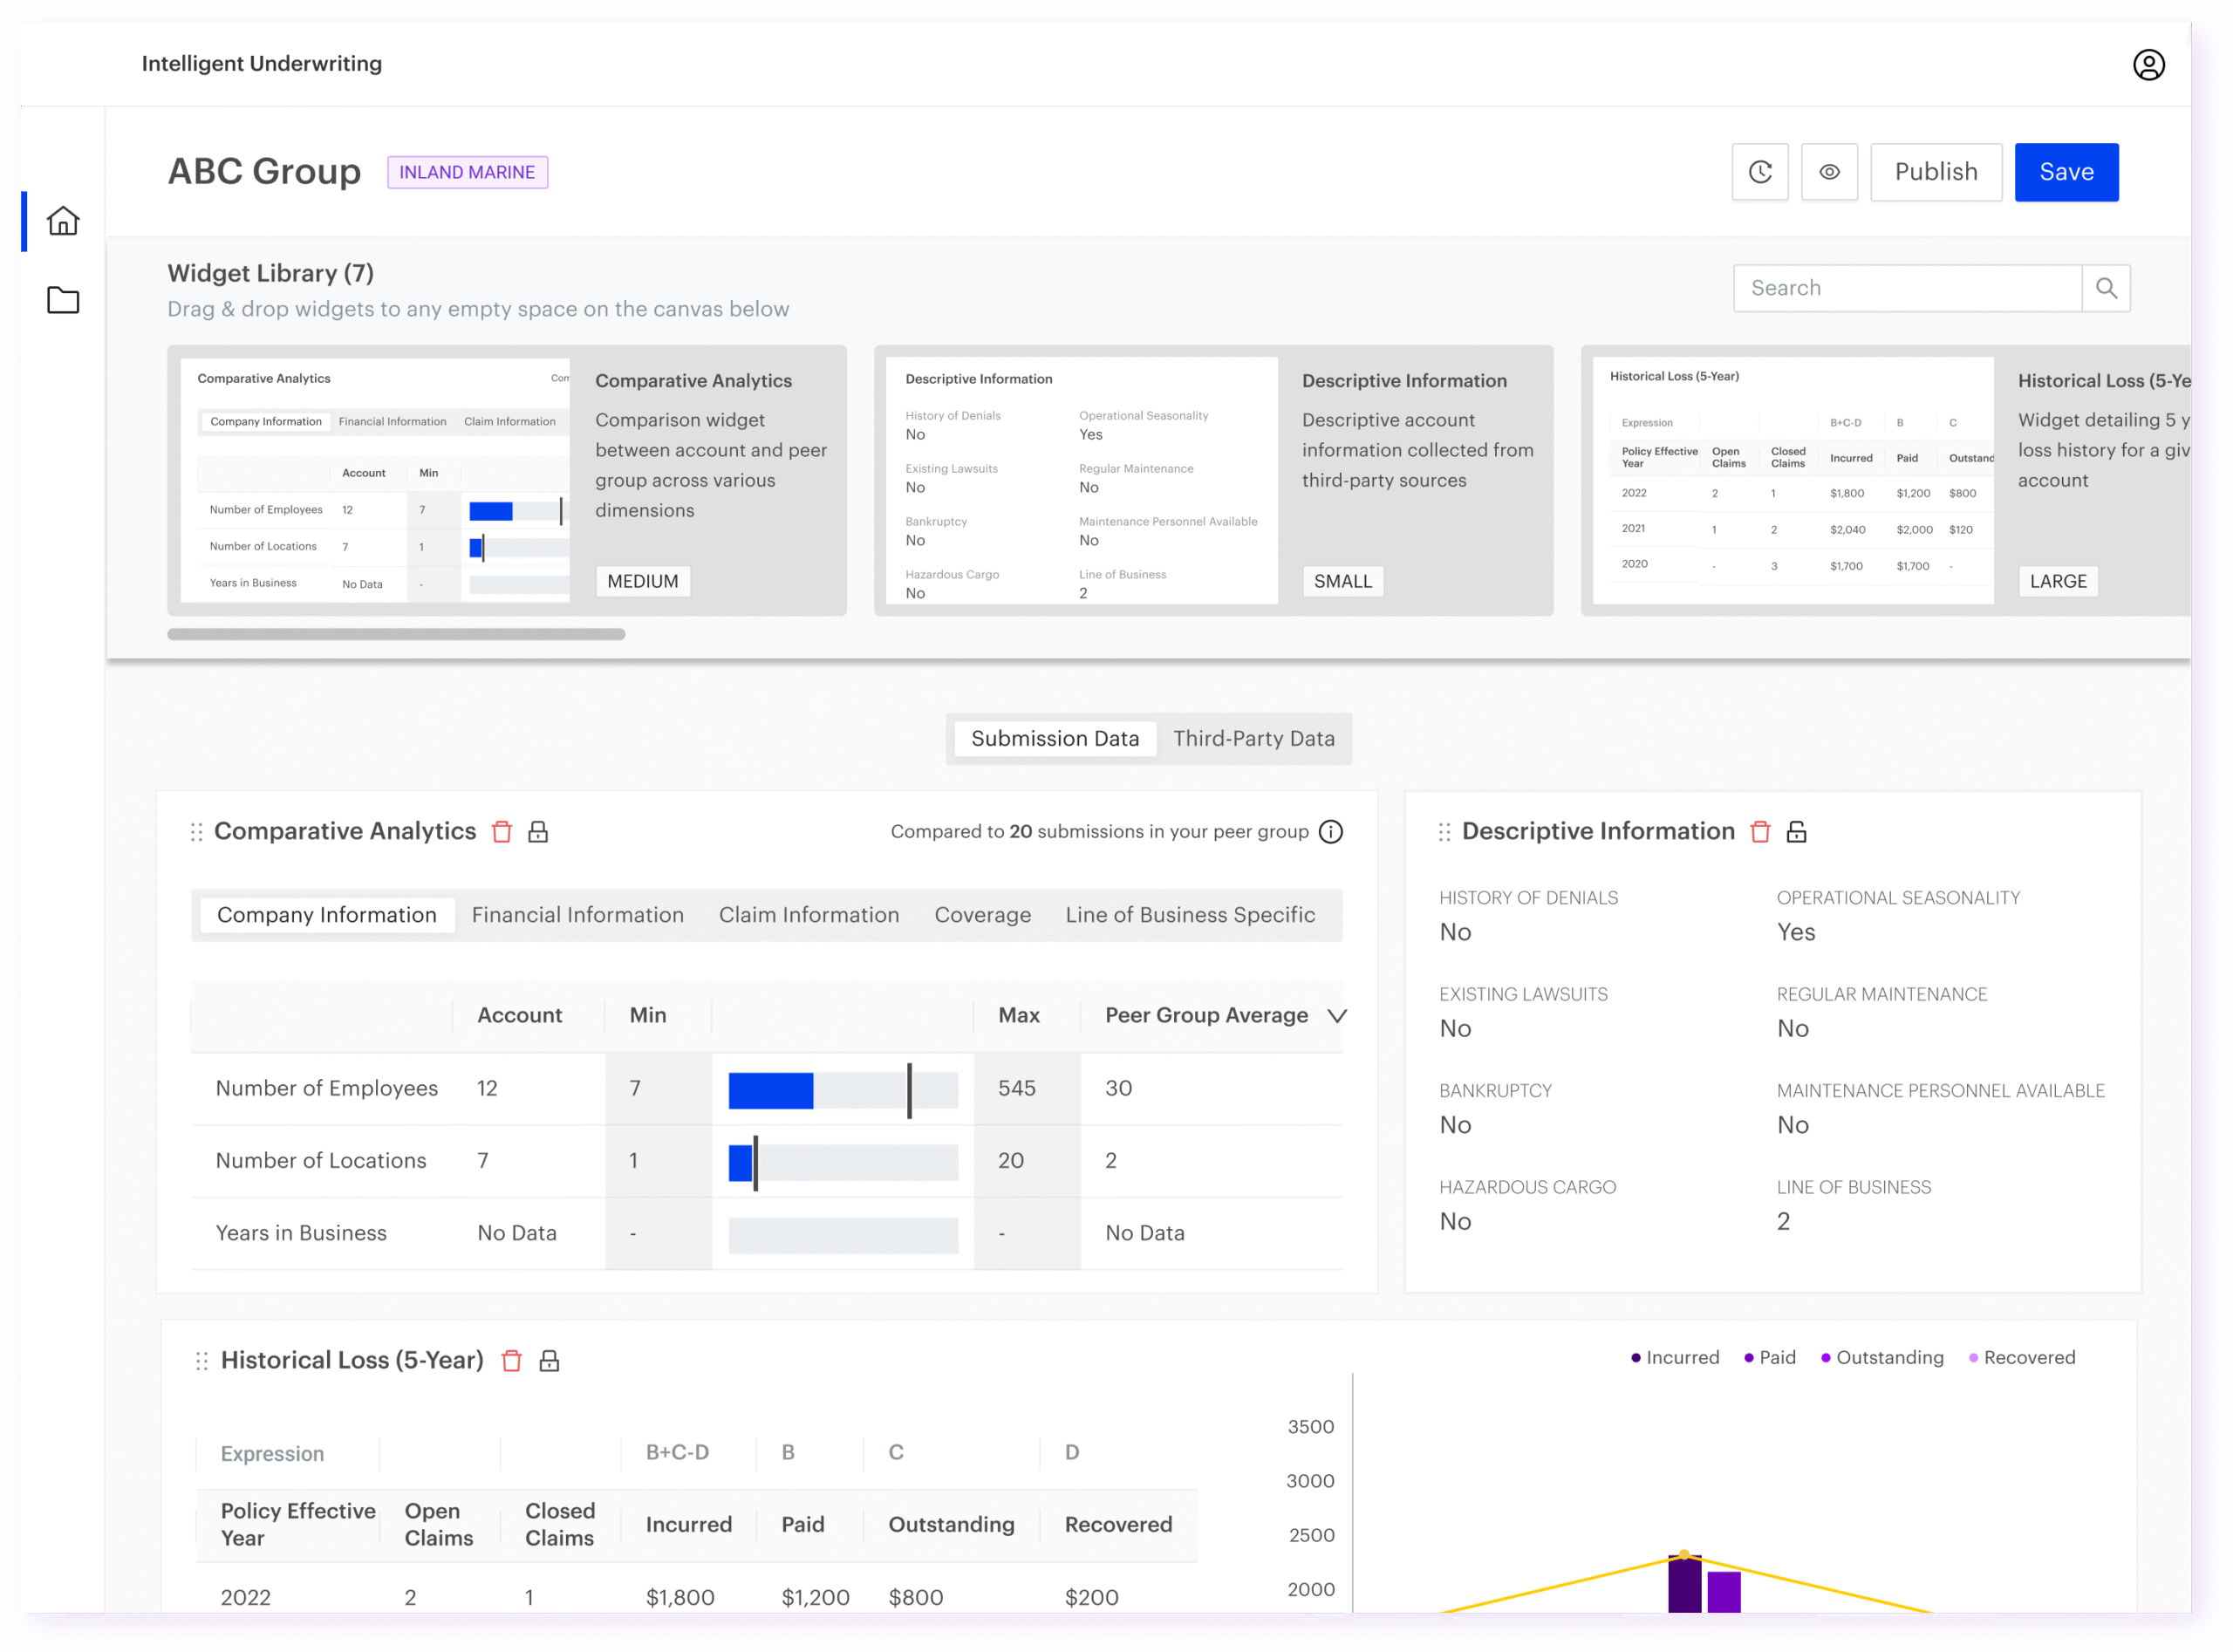Run a search using the magnifier icon
Viewport: 2233px width, 1652px height.
(x=2106, y=288)
